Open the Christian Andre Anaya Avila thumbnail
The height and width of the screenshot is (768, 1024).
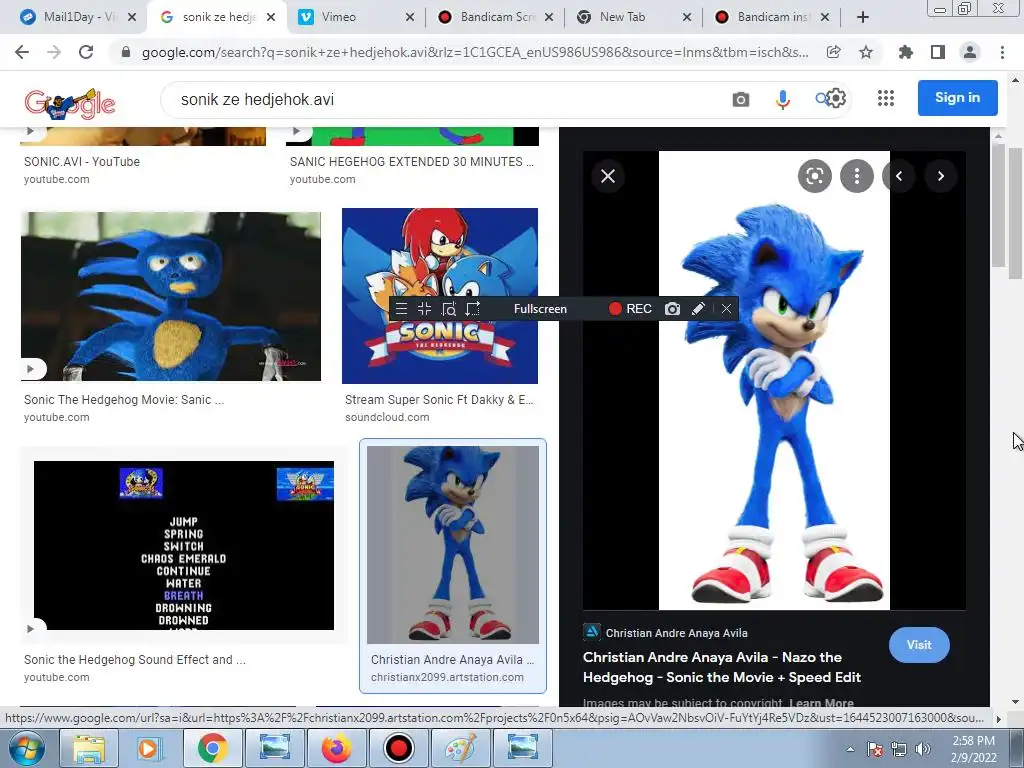click(x=453, y=545)
